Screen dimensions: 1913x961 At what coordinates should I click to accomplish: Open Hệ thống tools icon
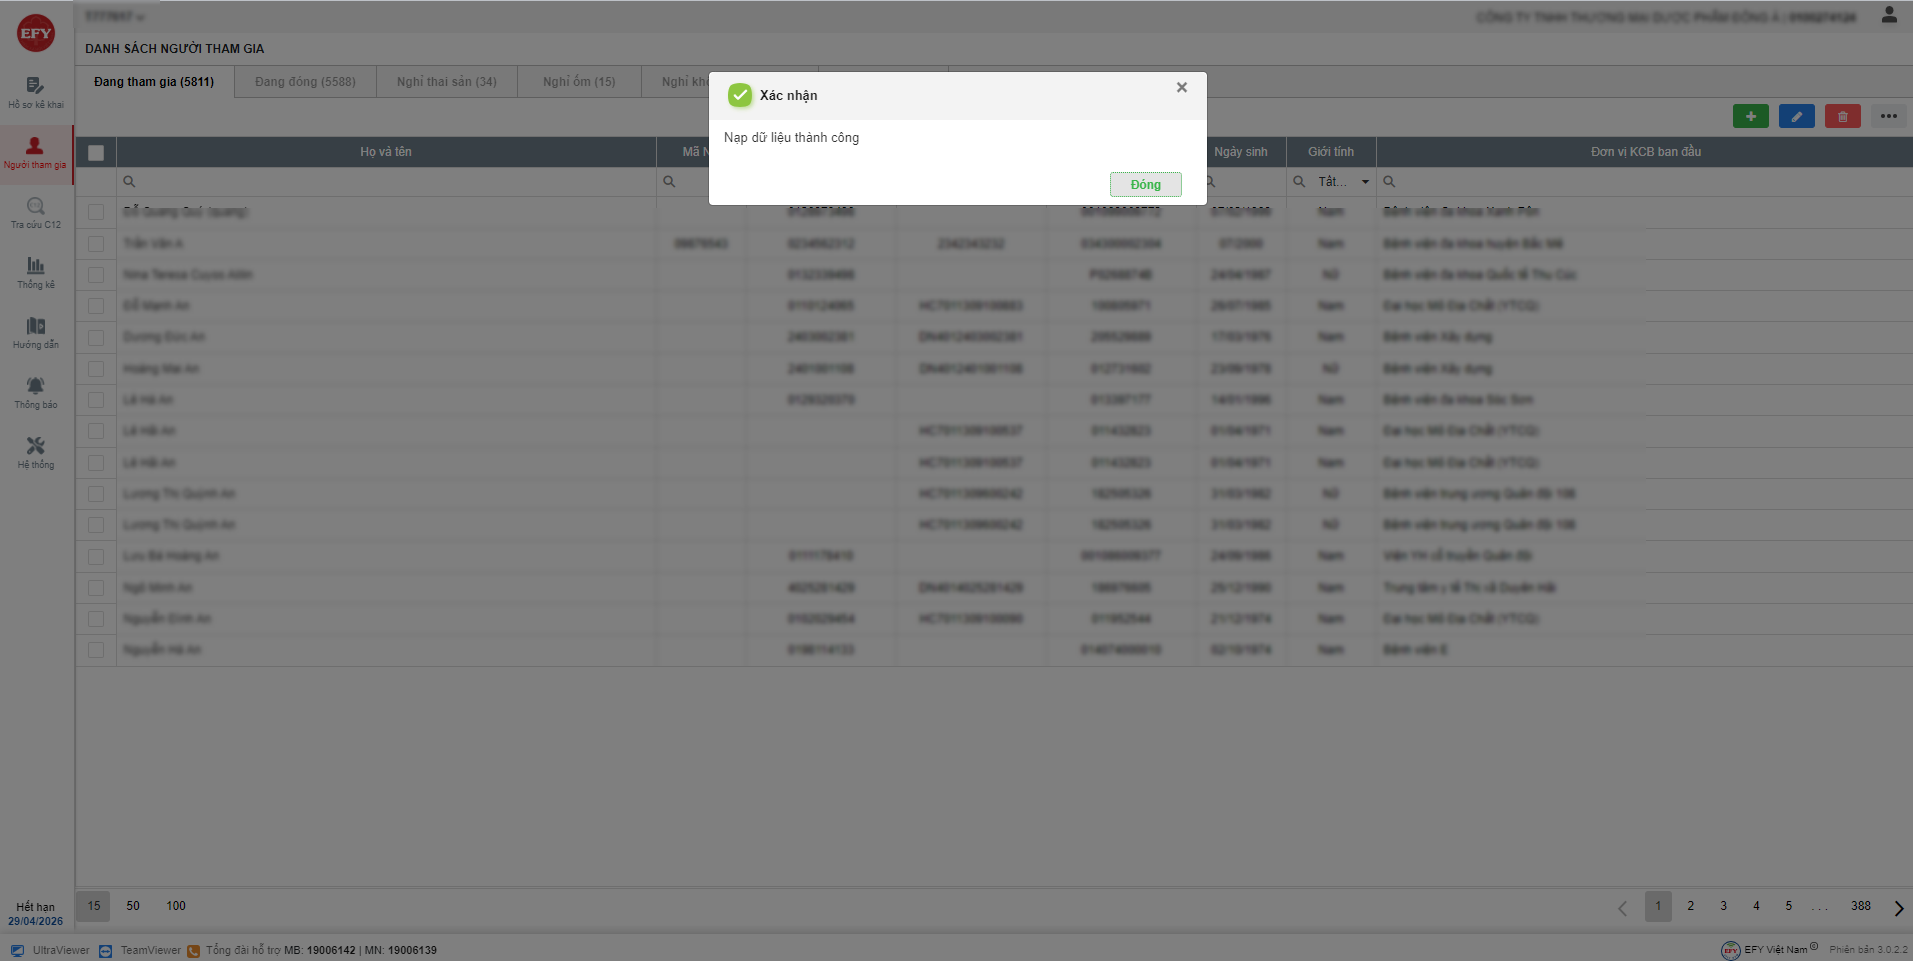(x=36, y=452)
